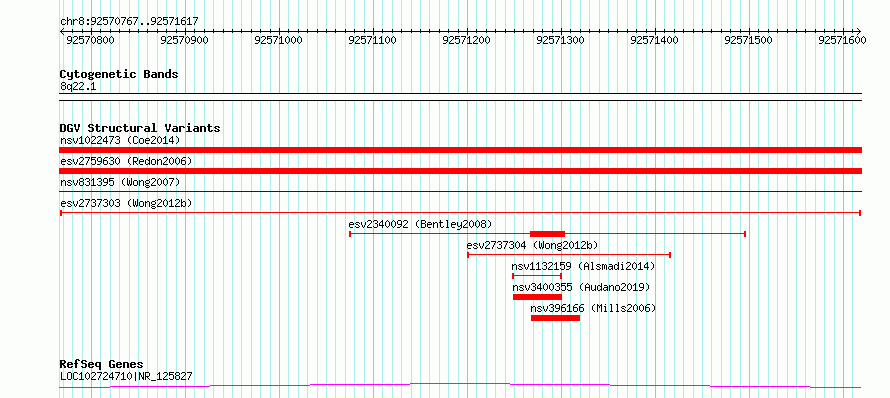Select the esv2759630 (Redon2006) variant bar
Screen dimensions: 890x398
click(460, 171)
